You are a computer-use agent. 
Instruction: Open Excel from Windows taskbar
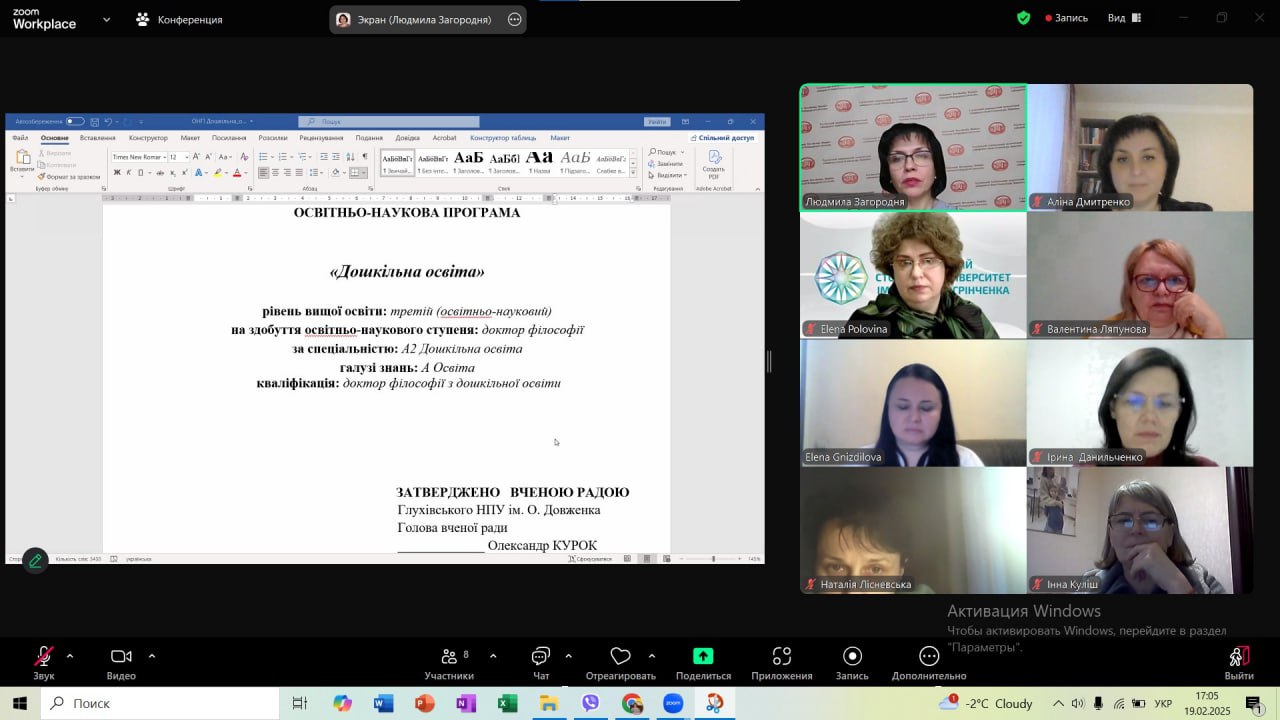tap(507, 703)
